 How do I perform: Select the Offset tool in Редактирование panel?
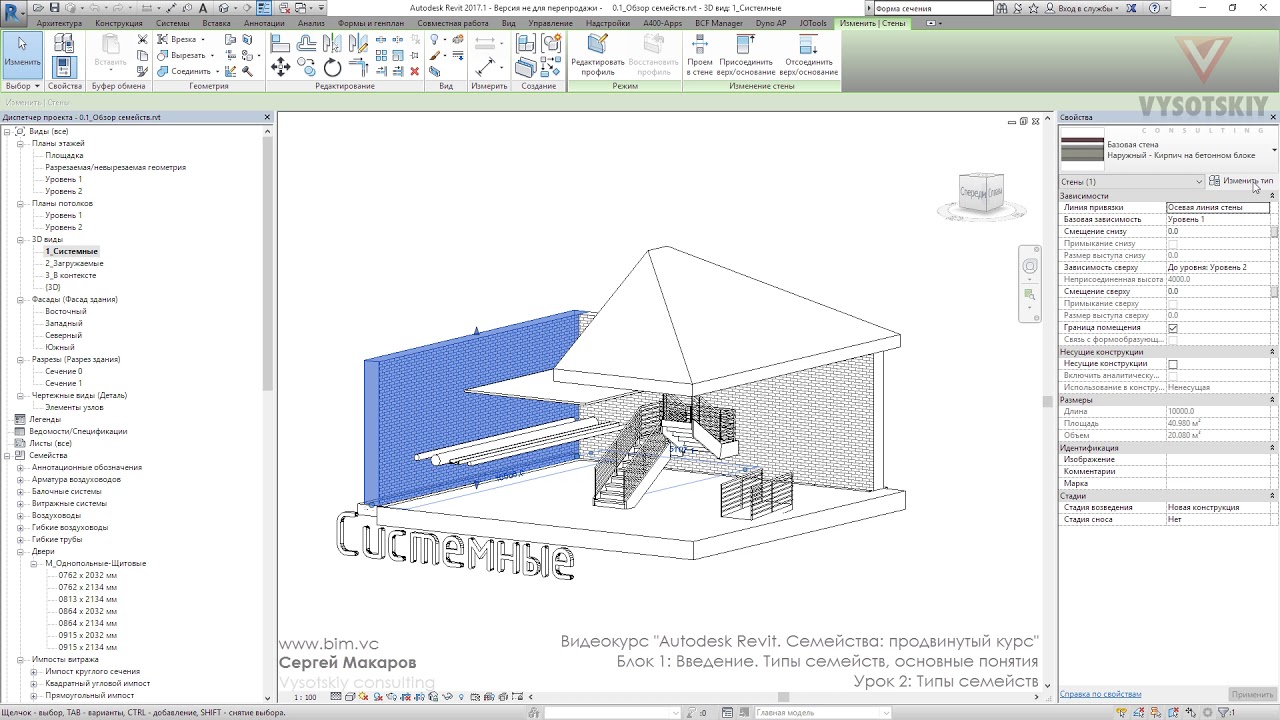(x=307, y=43)
